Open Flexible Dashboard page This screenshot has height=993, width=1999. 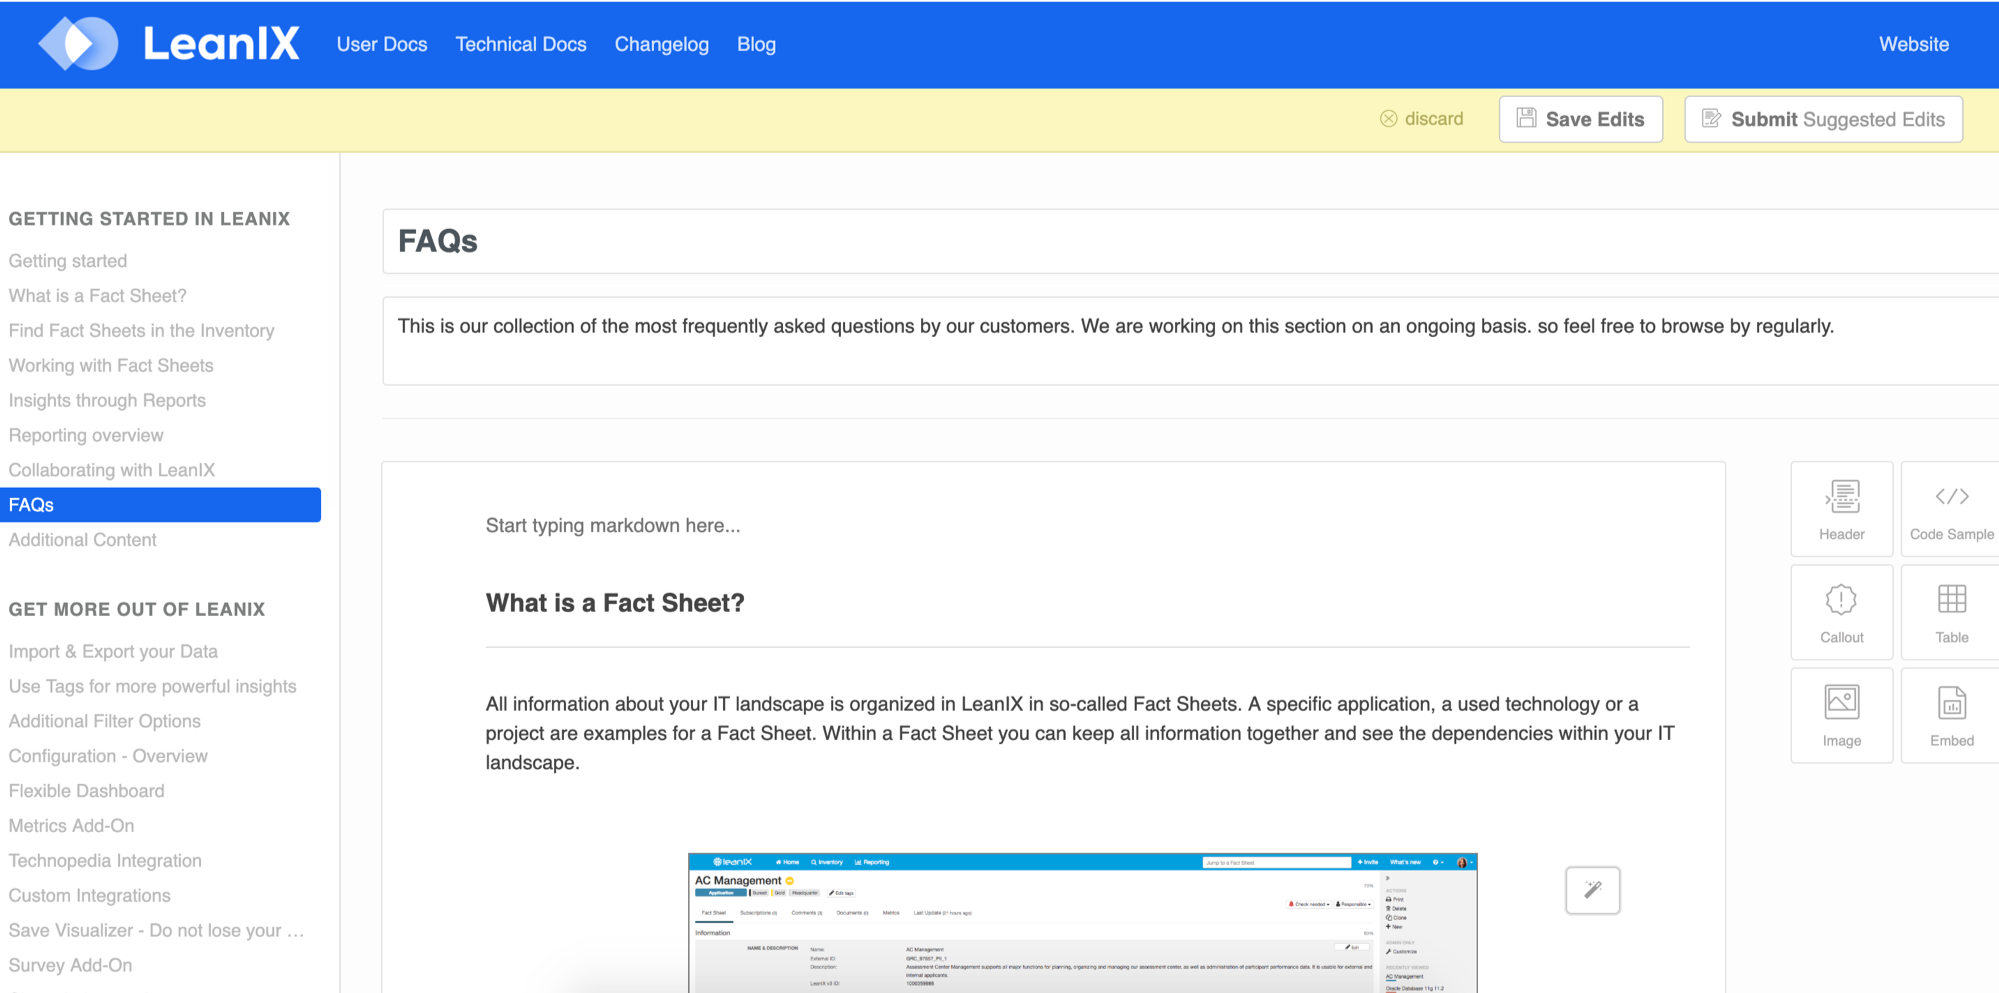(87, 791)
